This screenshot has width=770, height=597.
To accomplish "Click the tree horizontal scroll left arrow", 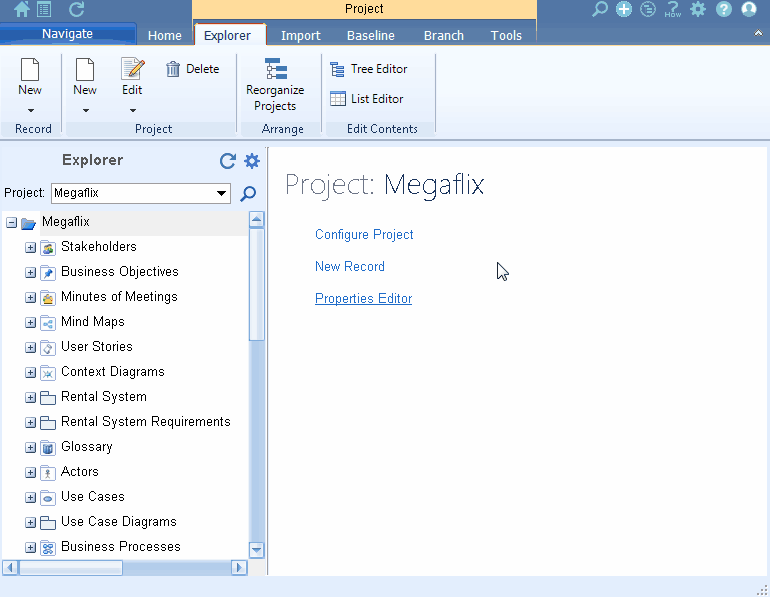I will pos(10,568).
